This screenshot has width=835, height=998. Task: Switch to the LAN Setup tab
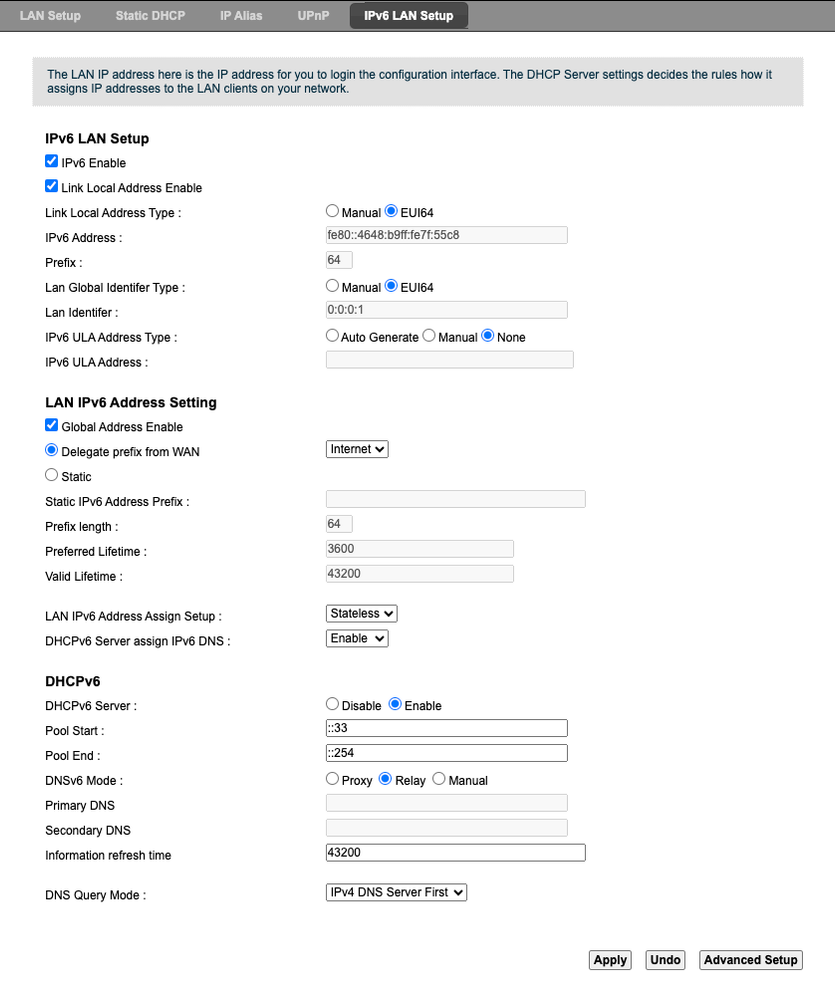click(50, 16)
